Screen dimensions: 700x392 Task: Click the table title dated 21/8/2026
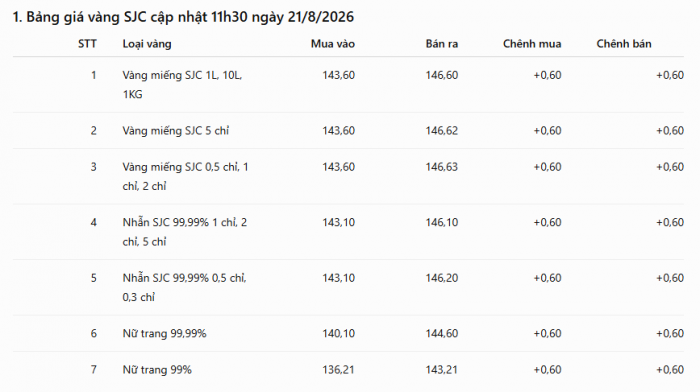coord(183,17)
